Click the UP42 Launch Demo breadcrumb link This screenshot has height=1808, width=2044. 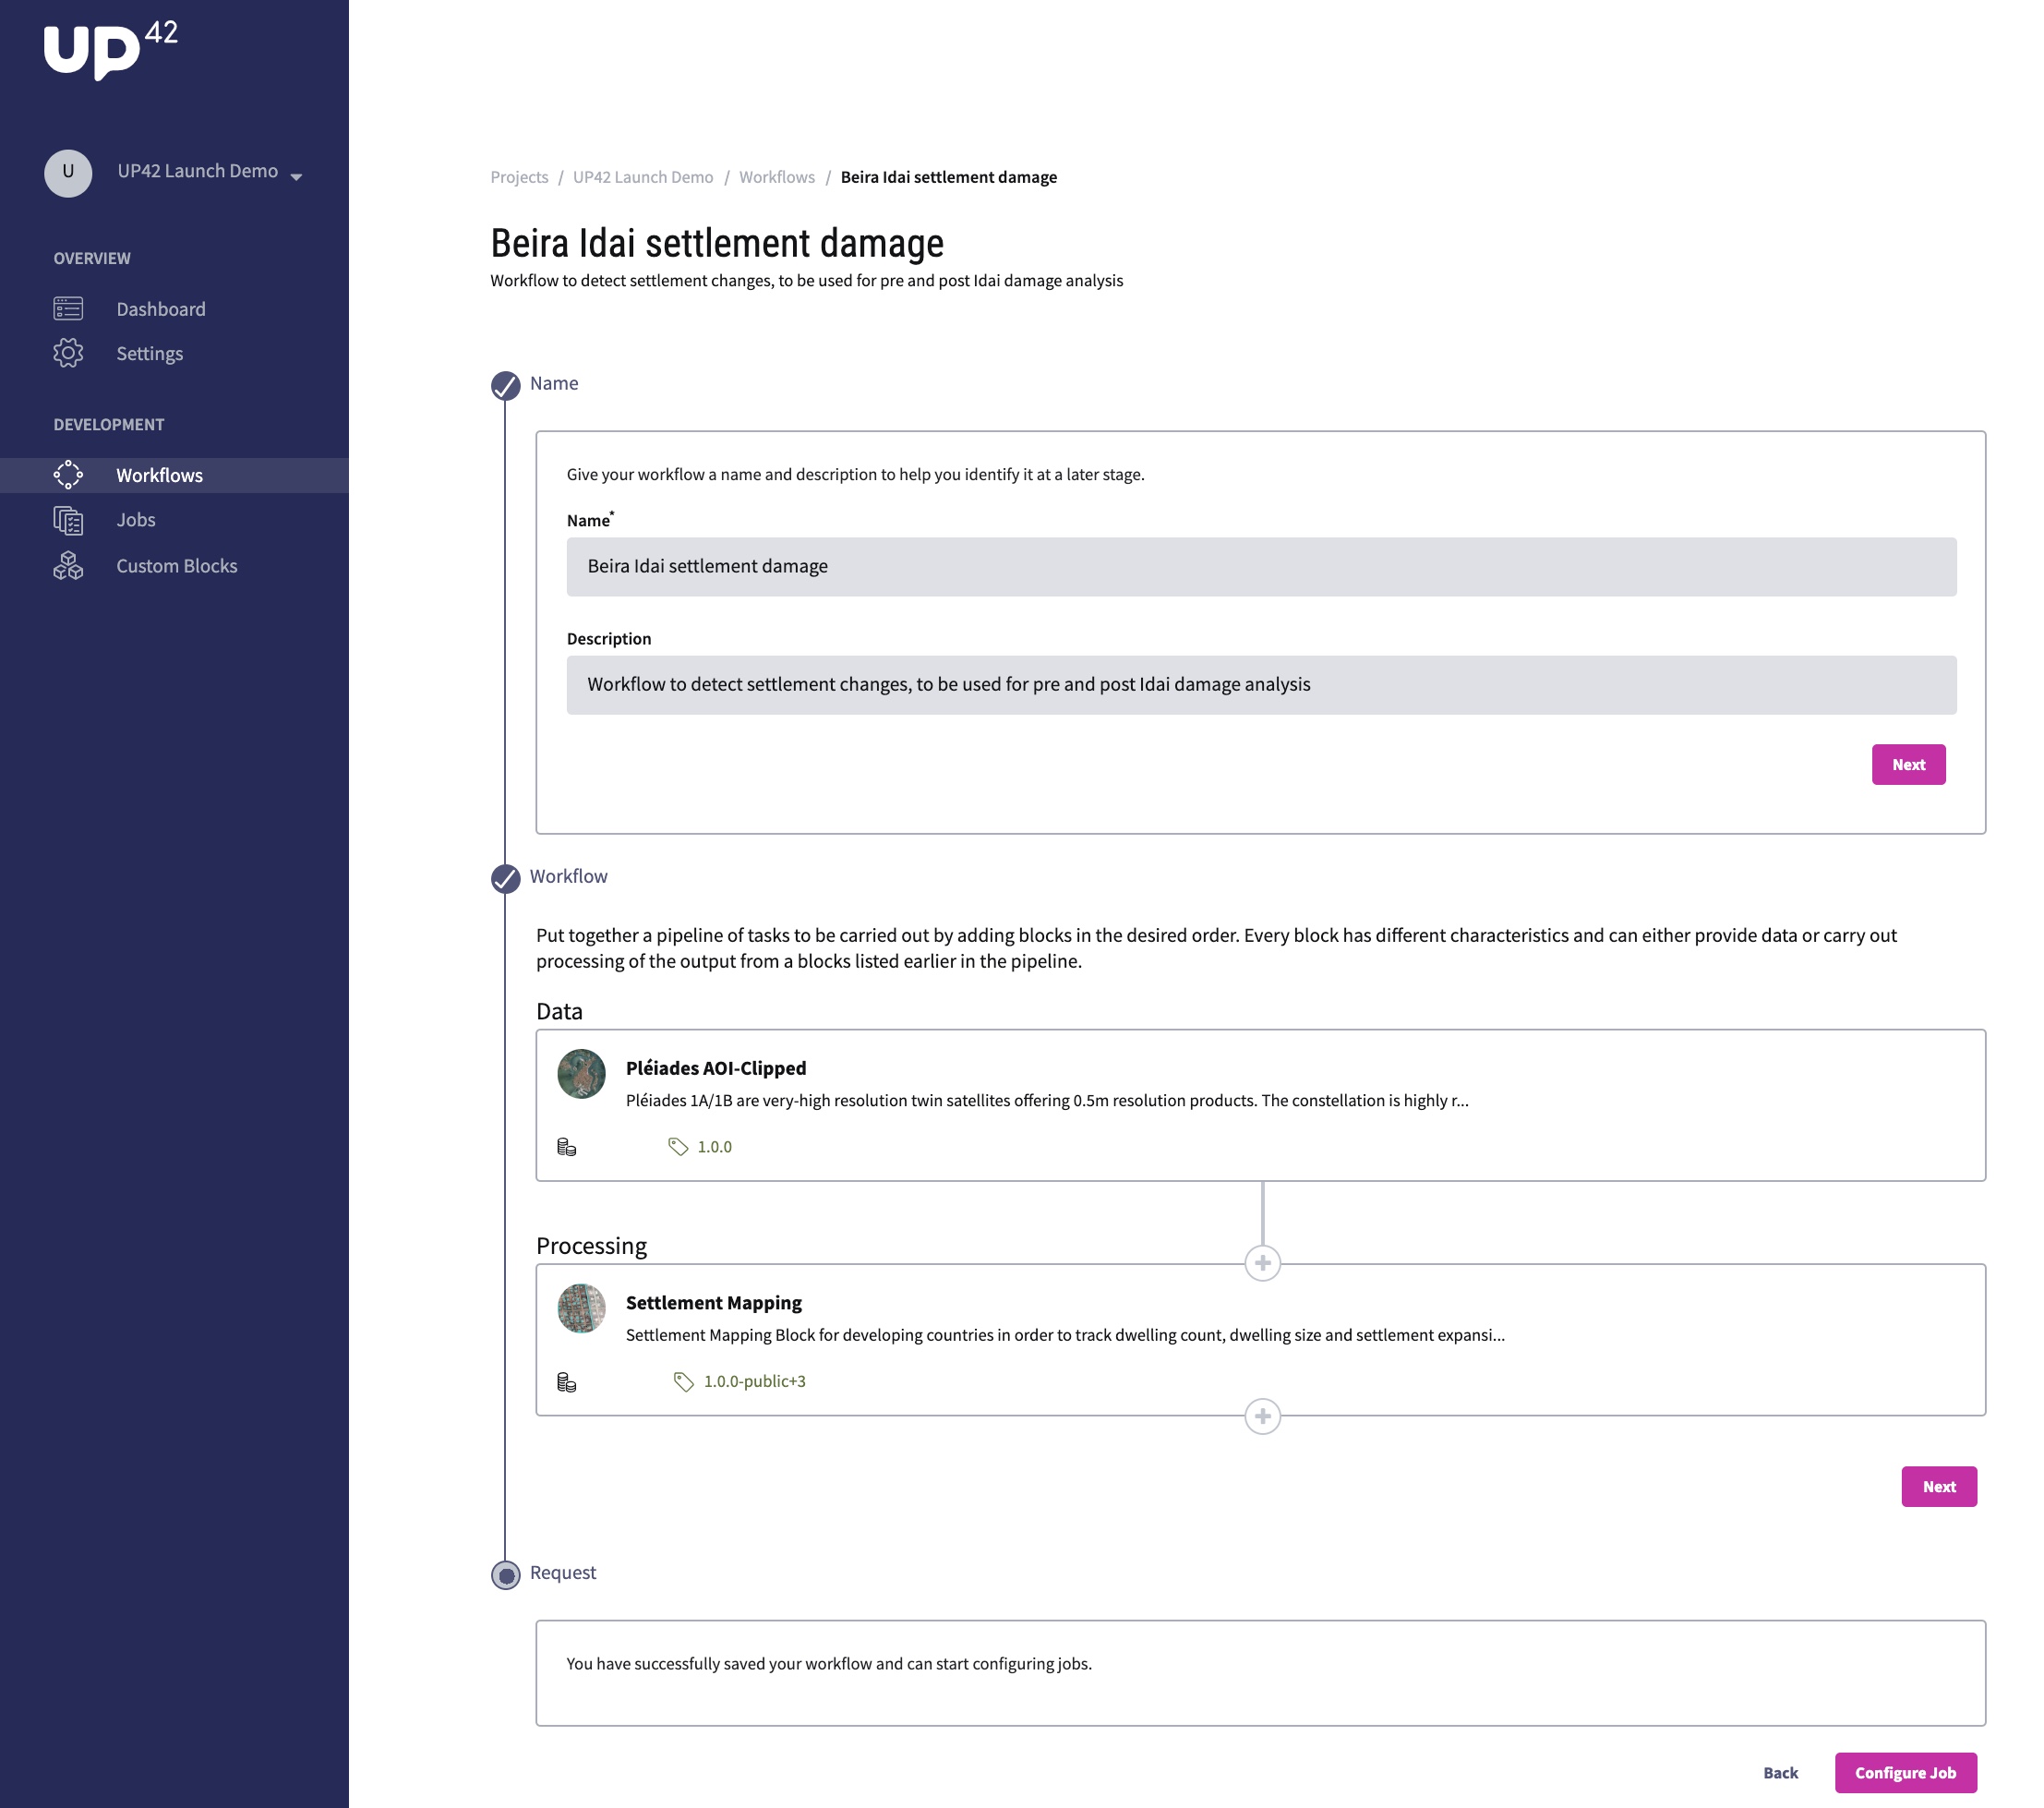[x=643, y=177]
